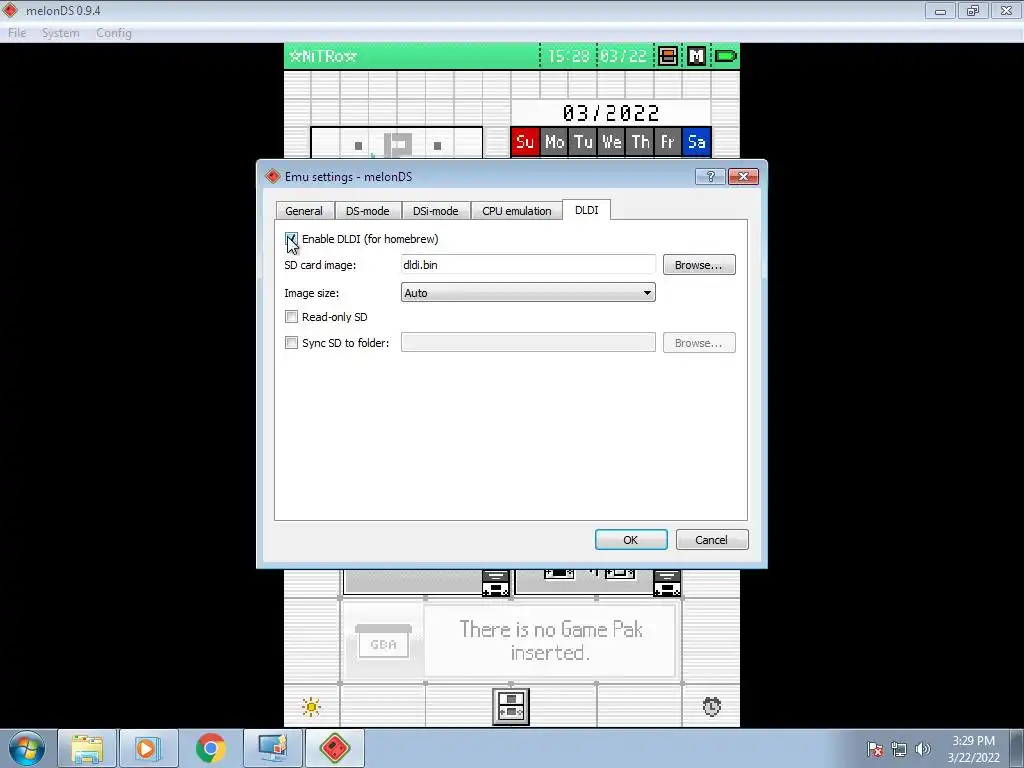This screenshot has width=1024, height=768.
Task: Open the volume speaker tray icon
Action: [922, 749]
